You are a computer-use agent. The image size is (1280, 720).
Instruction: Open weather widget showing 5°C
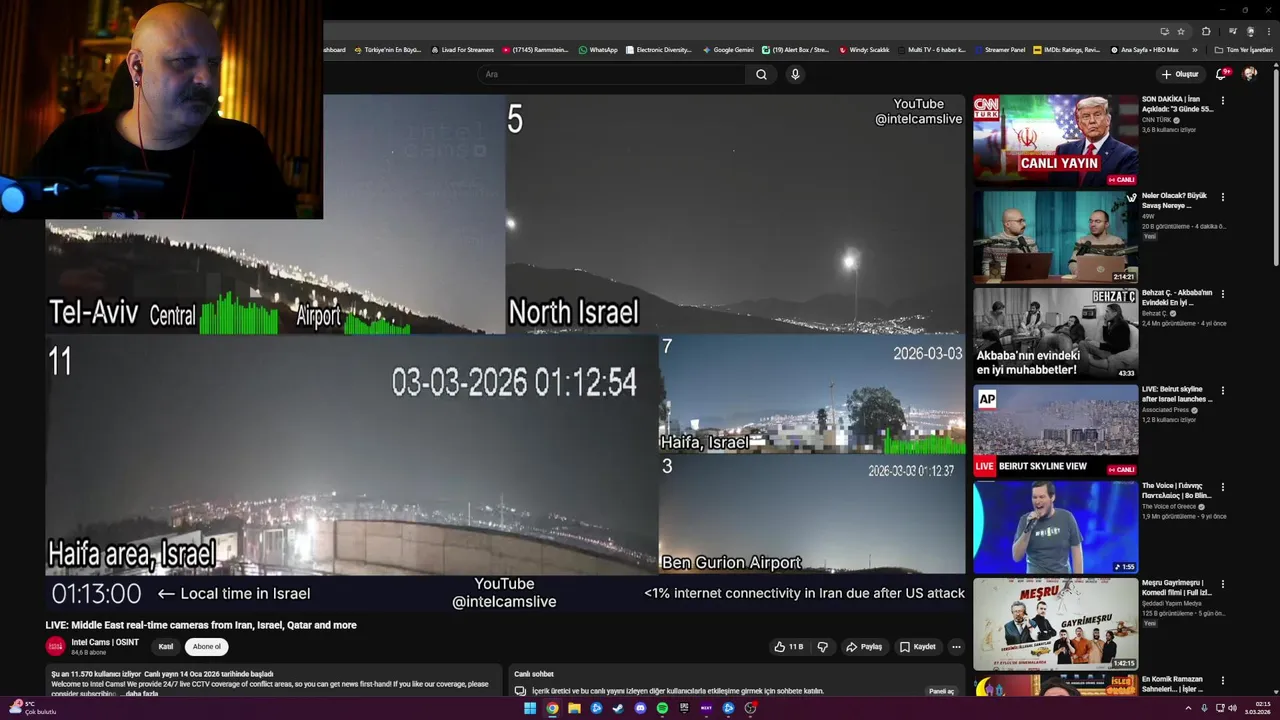click(x=30, y=708)
